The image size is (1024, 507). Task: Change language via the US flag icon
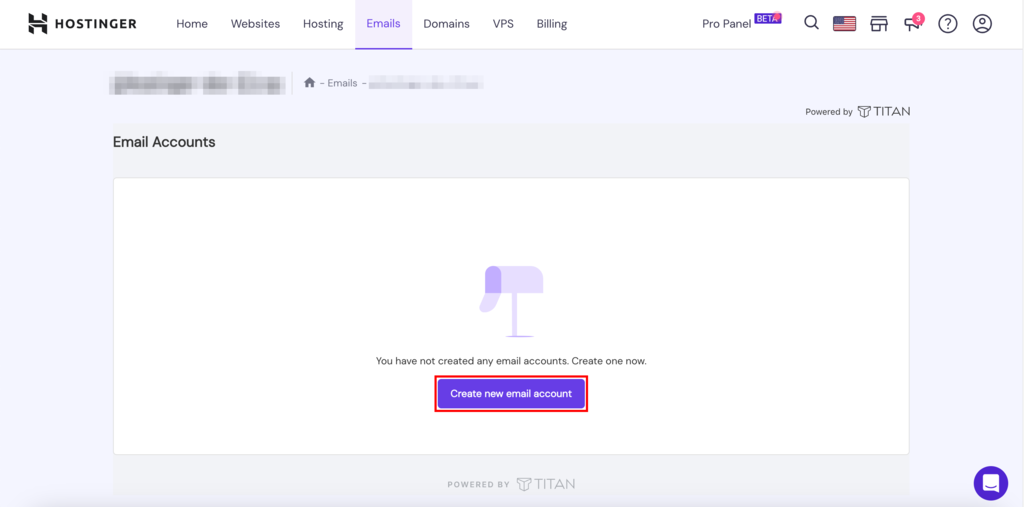pyautogui.click(x=844, y=23)
